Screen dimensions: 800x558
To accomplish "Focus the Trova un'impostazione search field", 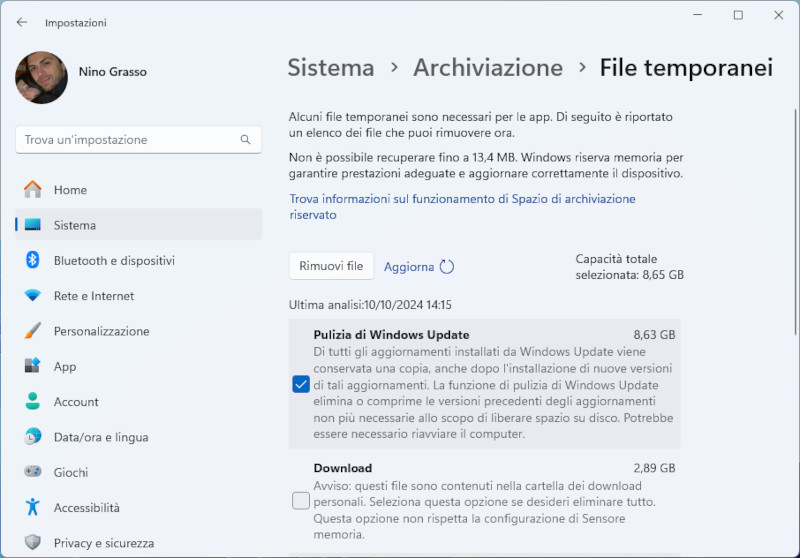I will point(138,140).
